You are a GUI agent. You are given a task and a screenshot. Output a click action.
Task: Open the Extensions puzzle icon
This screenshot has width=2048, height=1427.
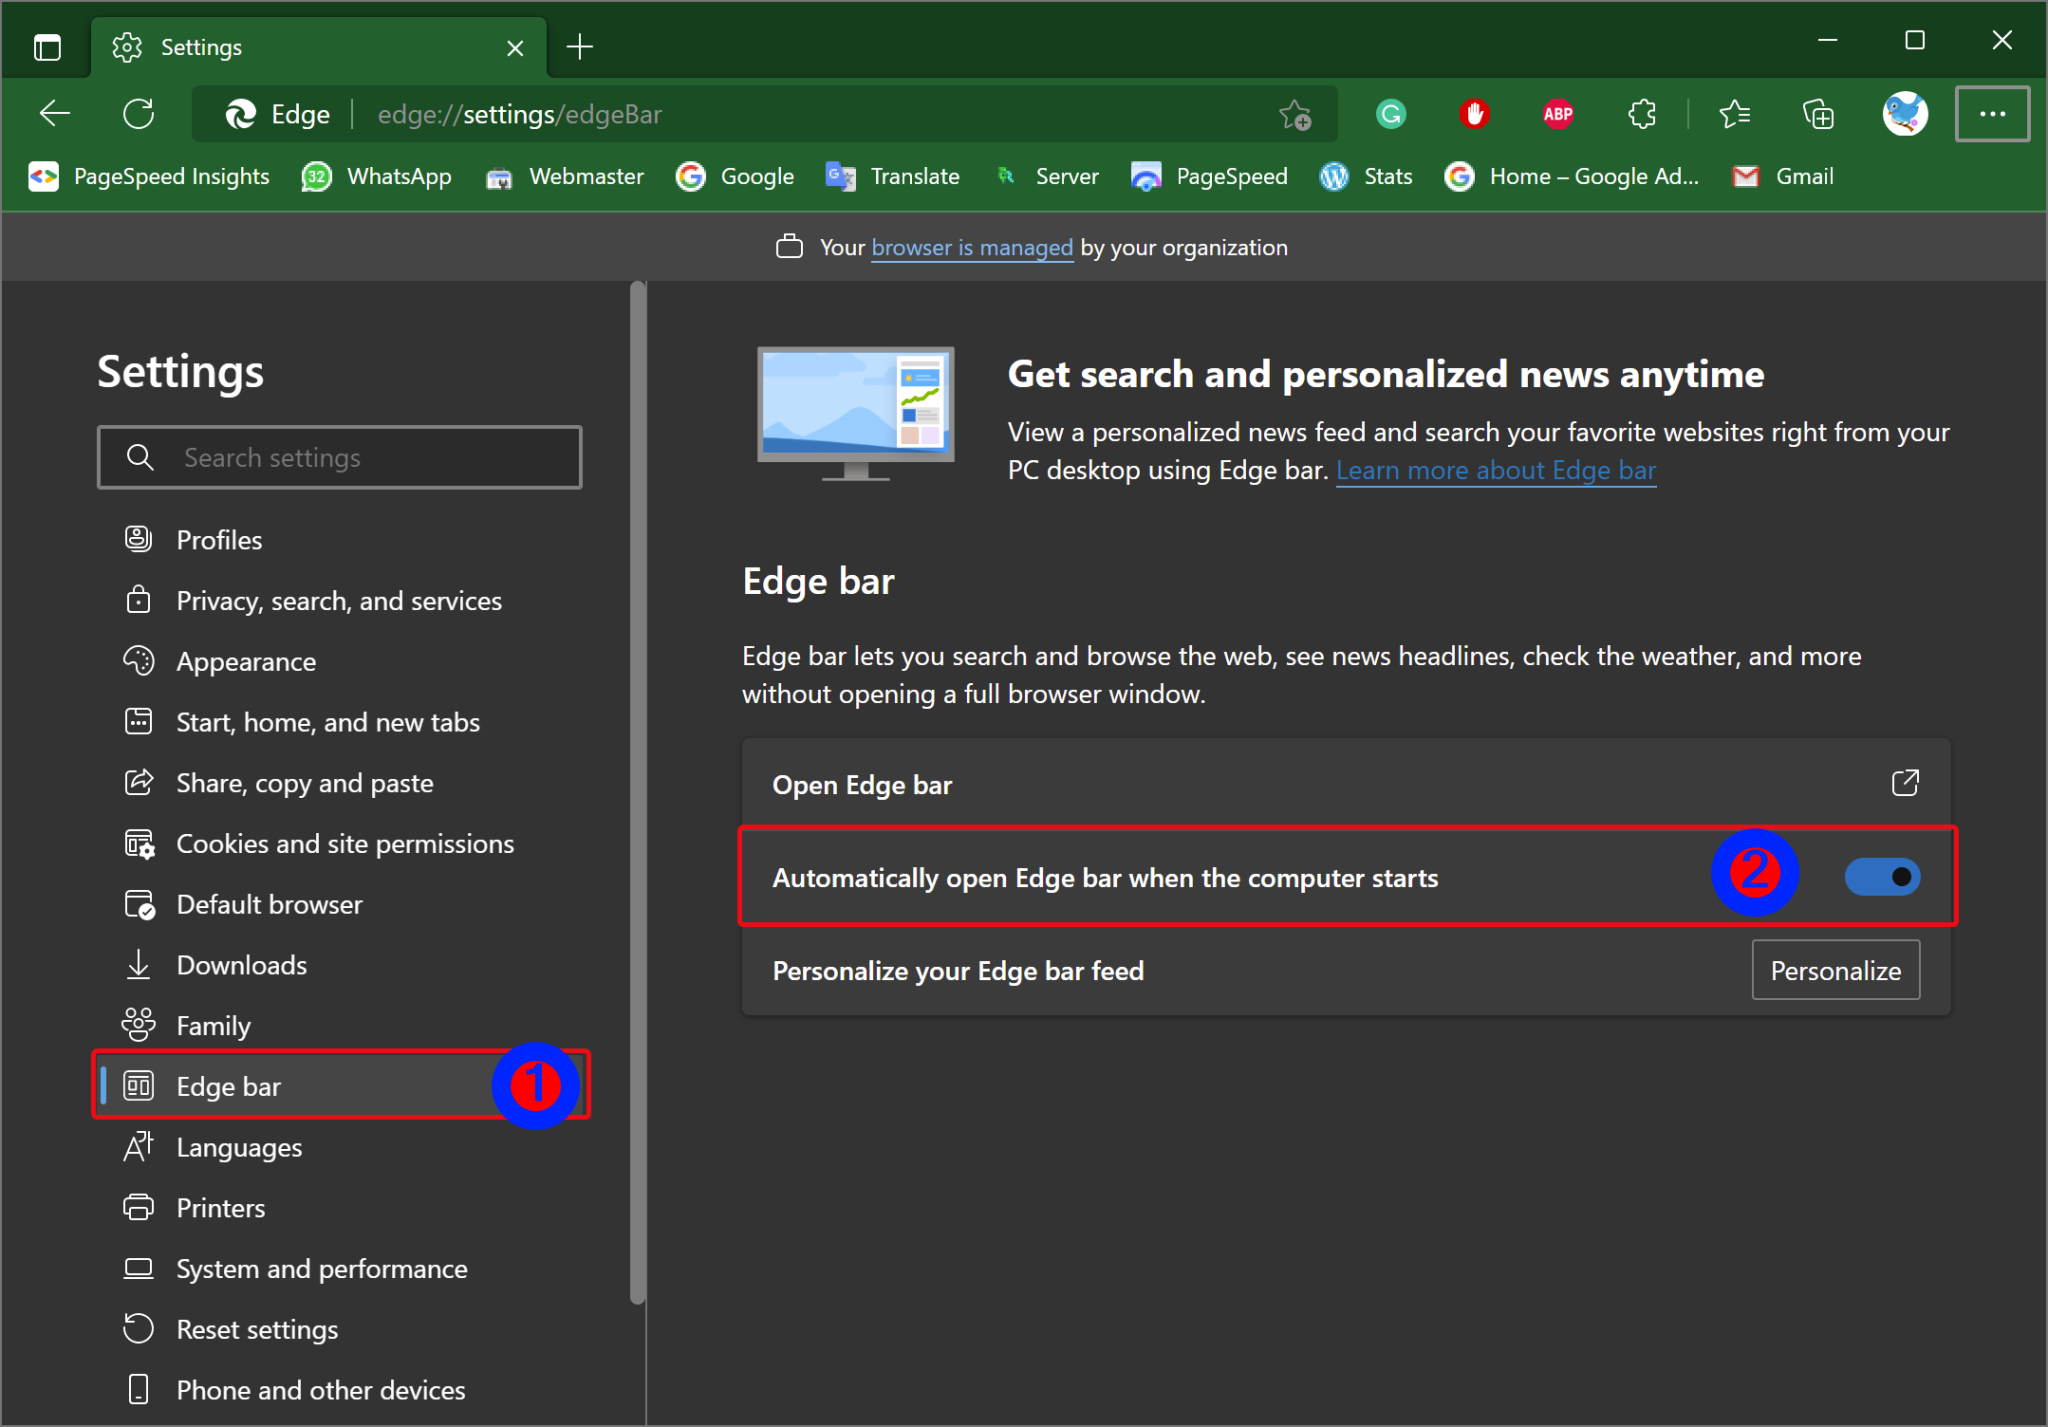click(x=1642, y=114)
